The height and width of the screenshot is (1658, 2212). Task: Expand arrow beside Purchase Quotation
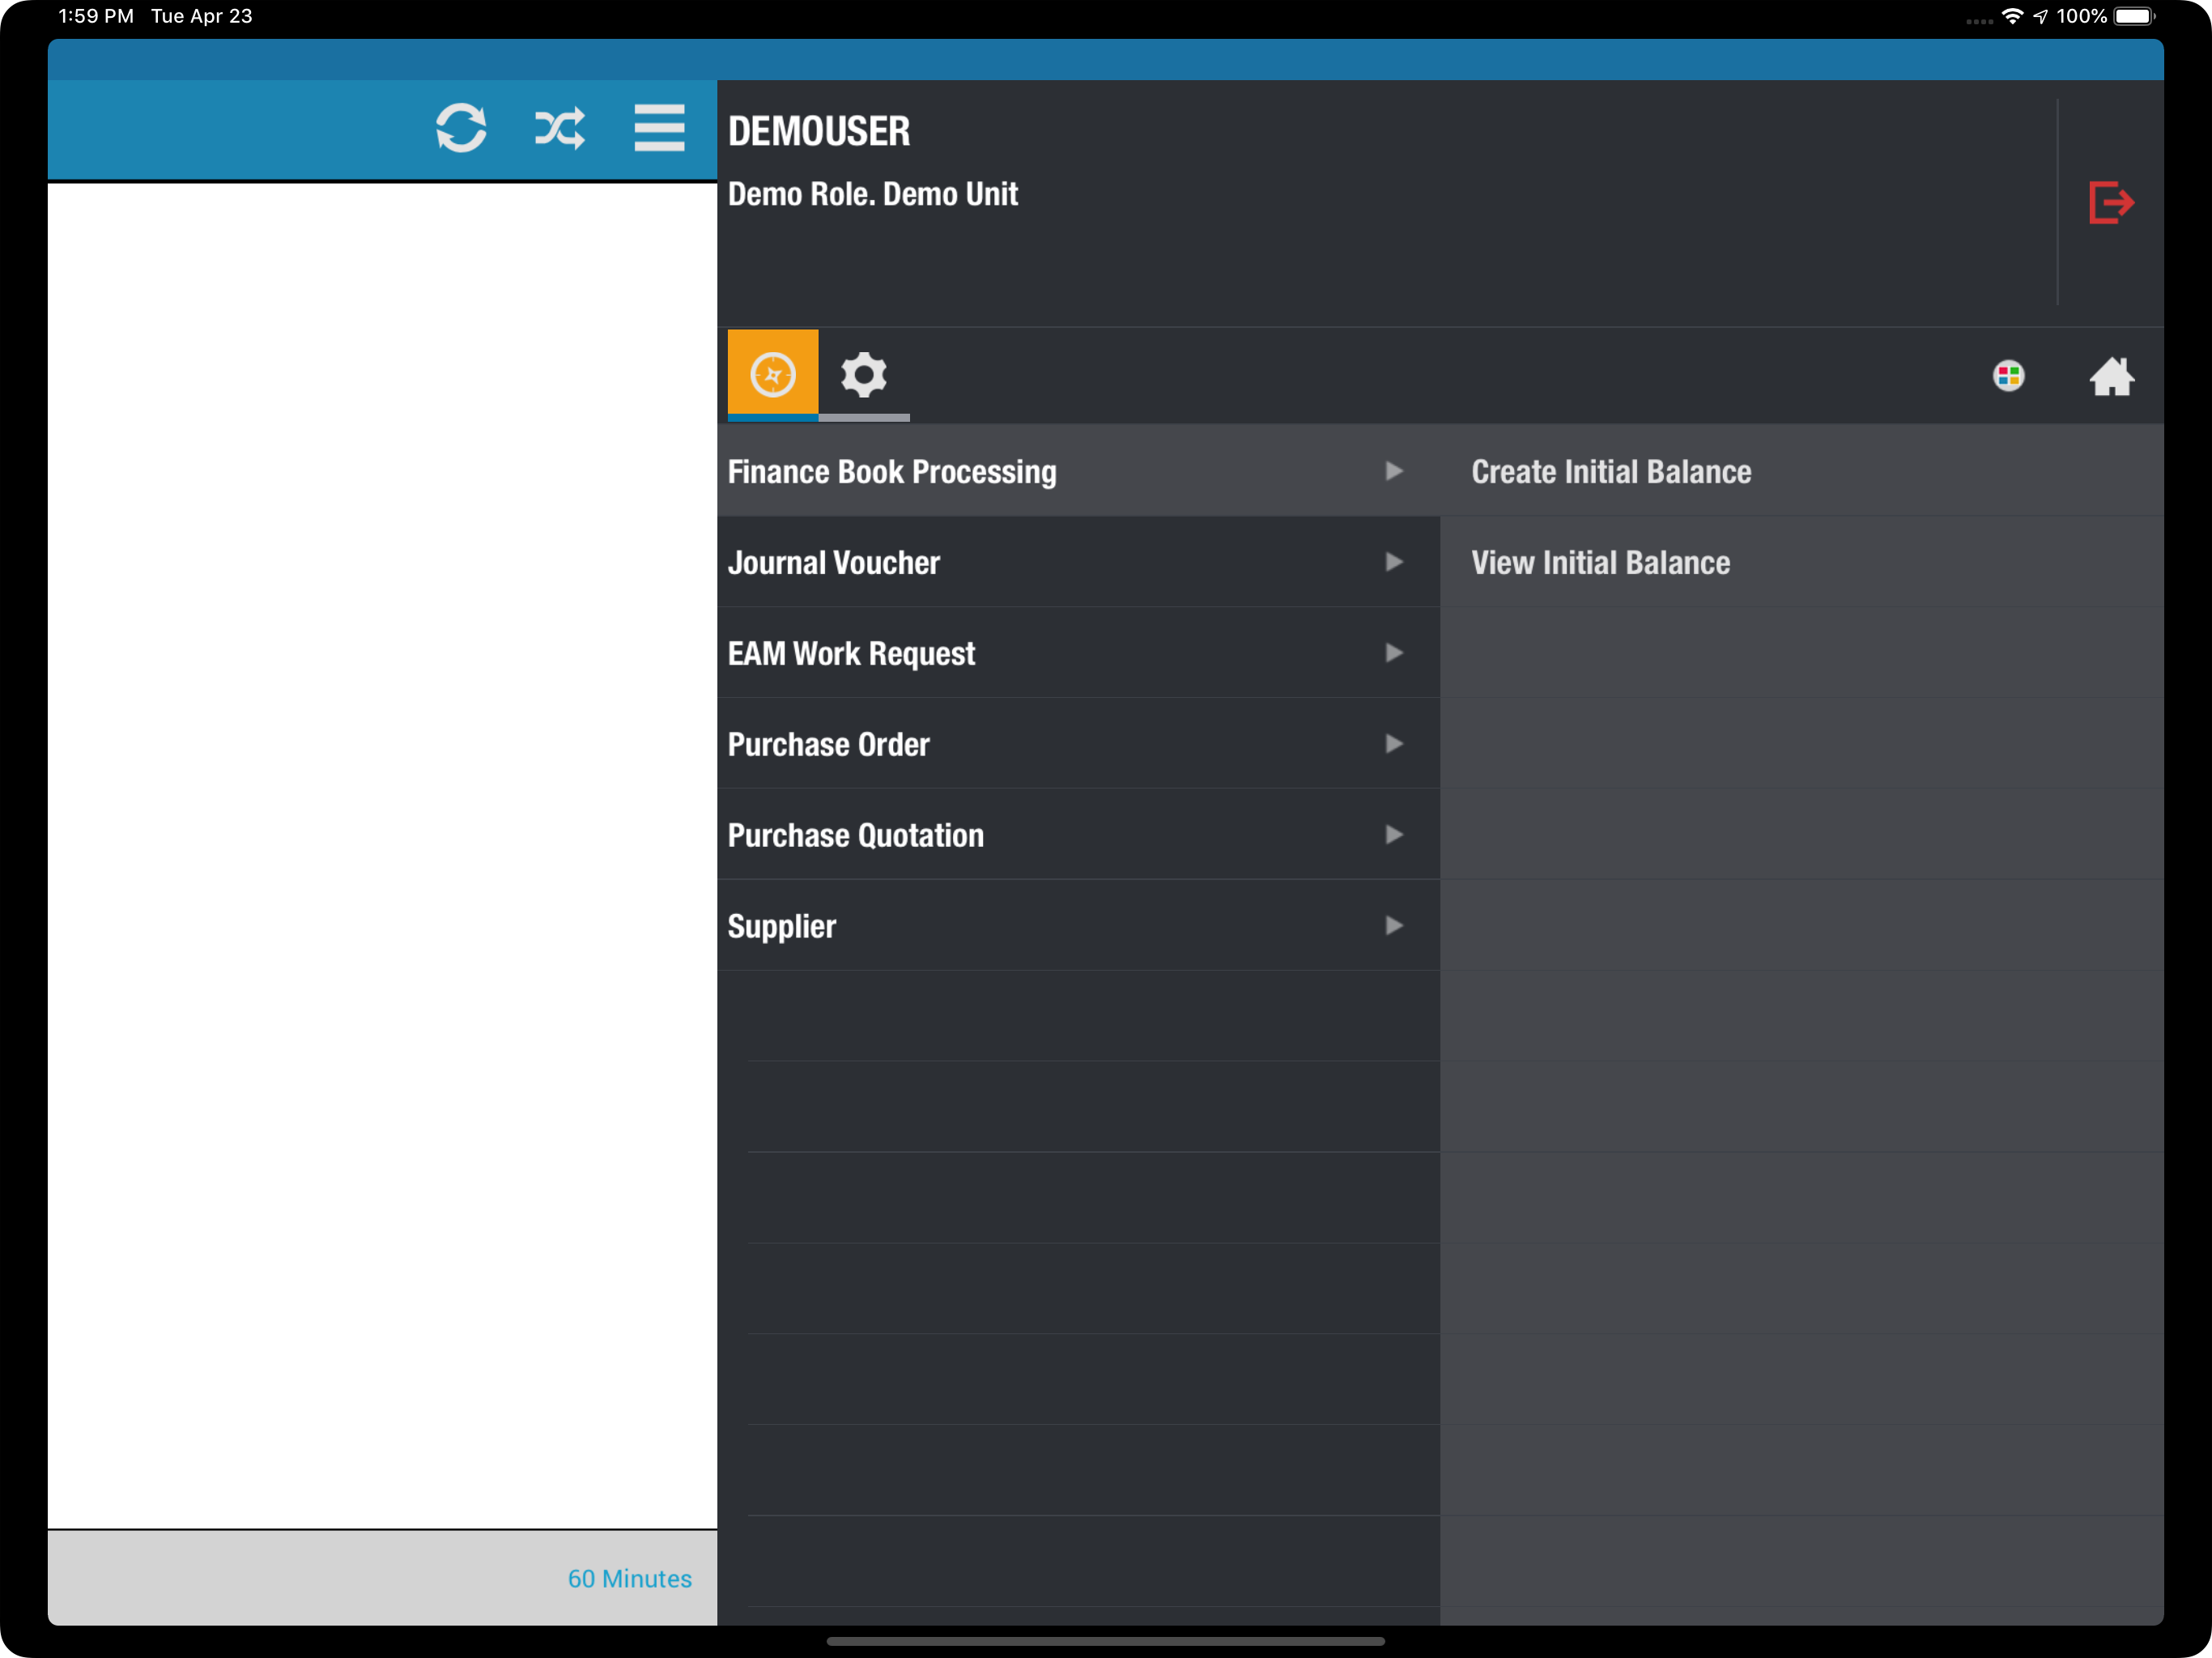coord(1394,835)
